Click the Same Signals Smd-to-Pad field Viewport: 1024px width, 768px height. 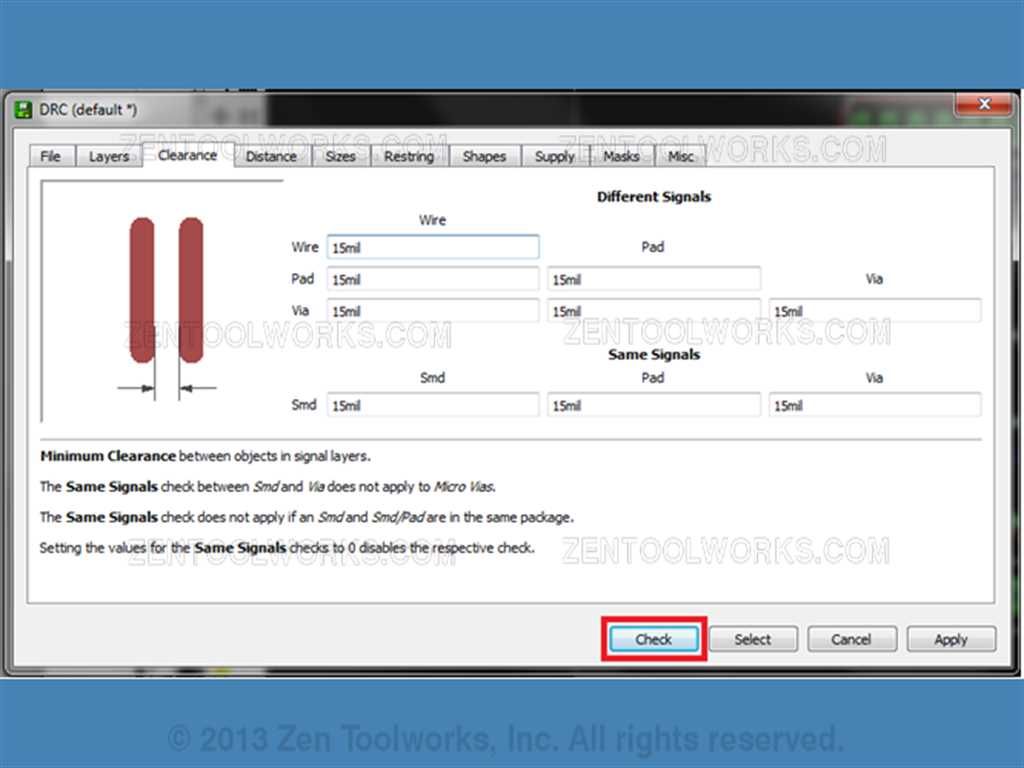pyautogui.click(x=654, y=406)
